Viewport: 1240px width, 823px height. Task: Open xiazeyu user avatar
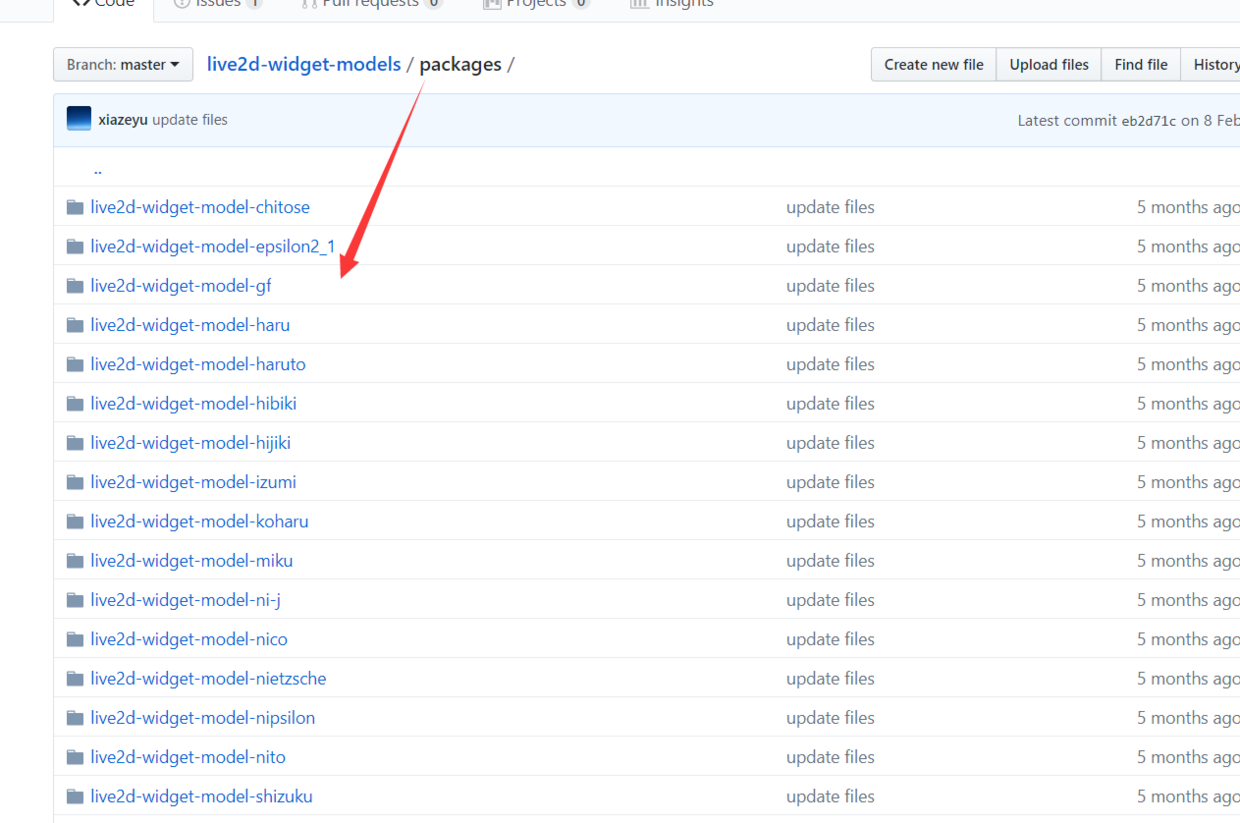point(79,119)
